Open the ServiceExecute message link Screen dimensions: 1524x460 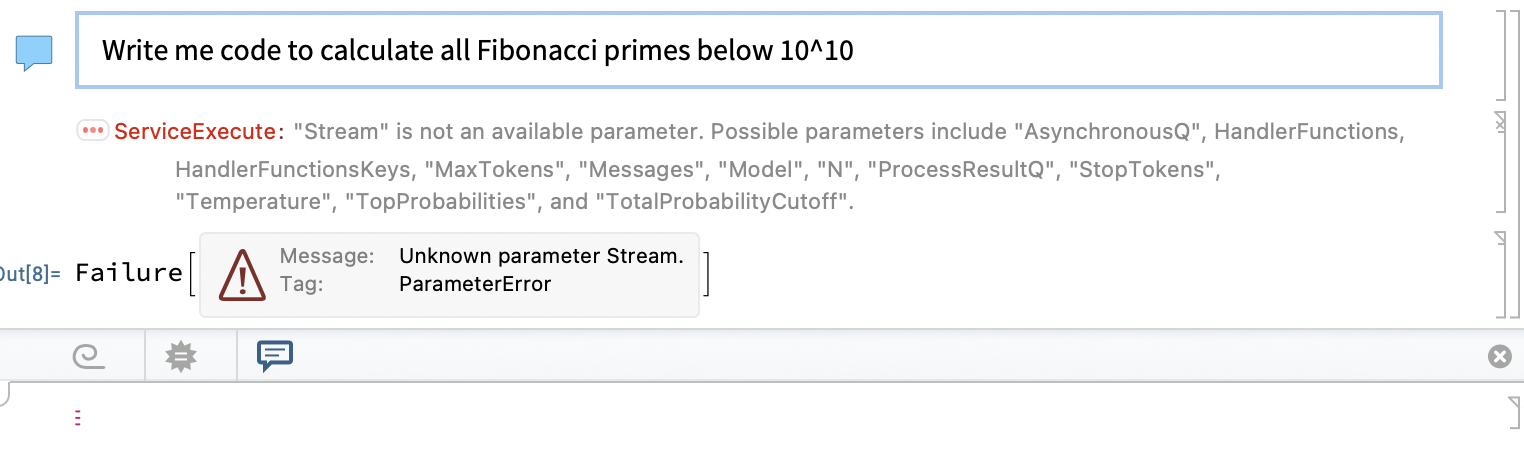tap(195, 131)
